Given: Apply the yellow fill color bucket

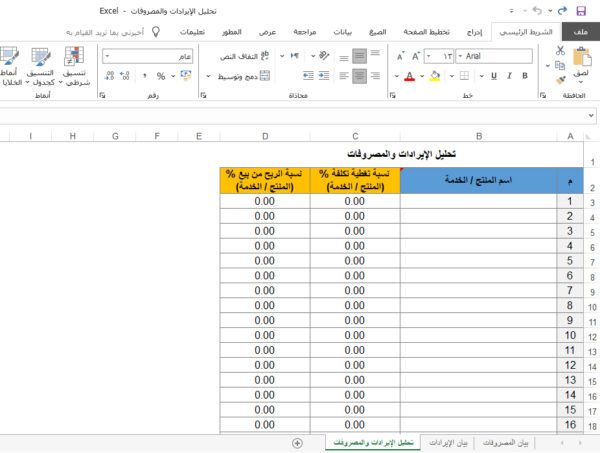Looking at the screenshot, I should click(x=435, y=76).
